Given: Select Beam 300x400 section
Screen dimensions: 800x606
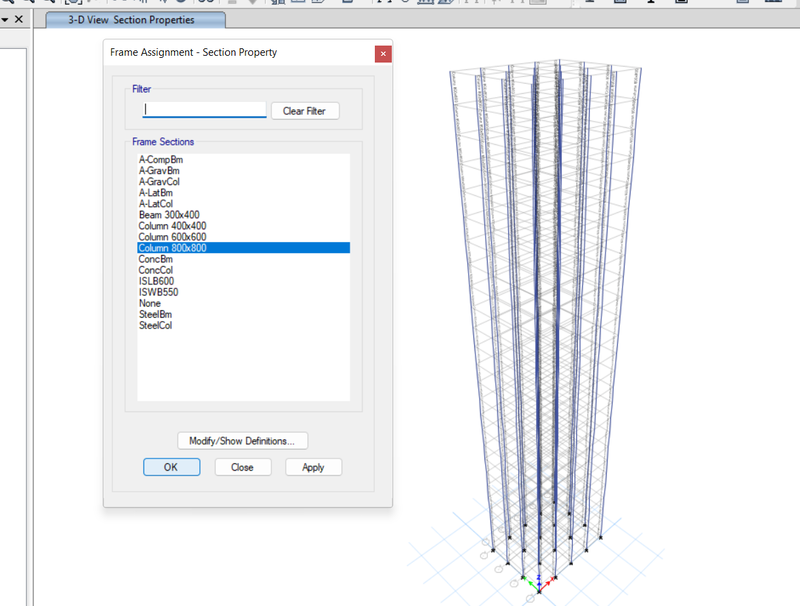Looking at the screenshot, I should click(x=243, y=215).
